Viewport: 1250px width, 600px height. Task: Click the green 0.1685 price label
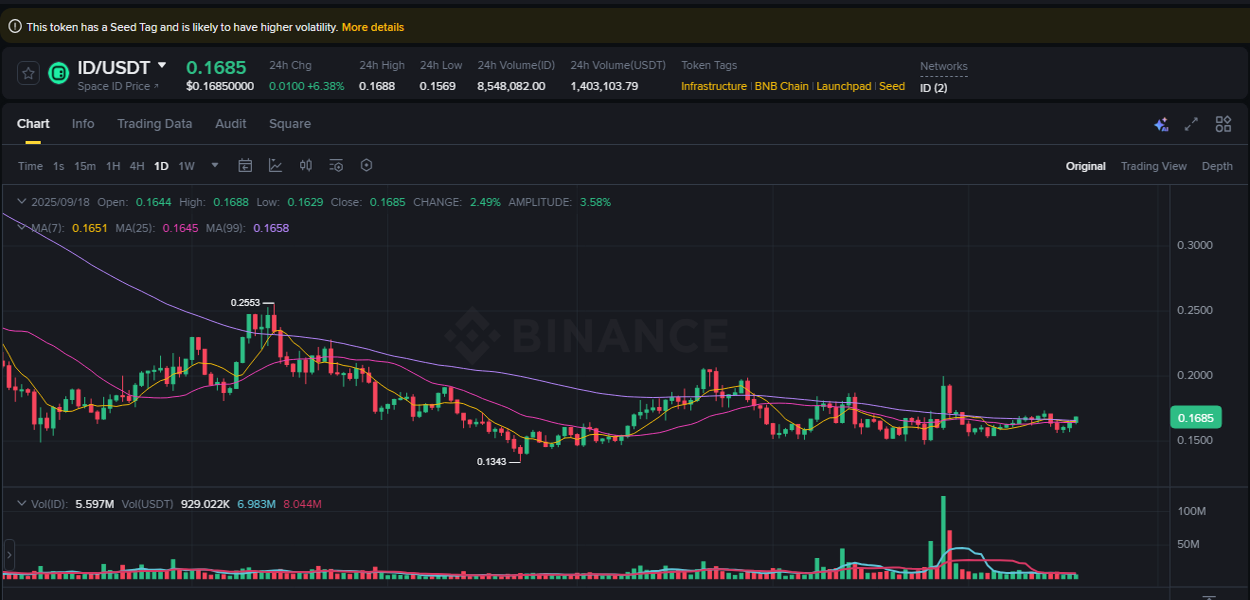click(1196, 417)
